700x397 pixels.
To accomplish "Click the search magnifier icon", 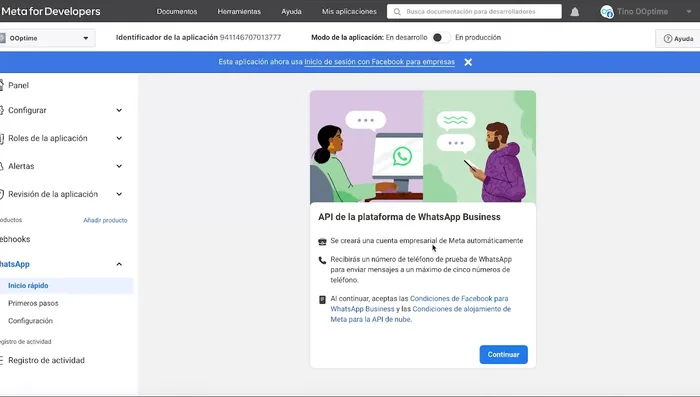I will pos(397,12).
